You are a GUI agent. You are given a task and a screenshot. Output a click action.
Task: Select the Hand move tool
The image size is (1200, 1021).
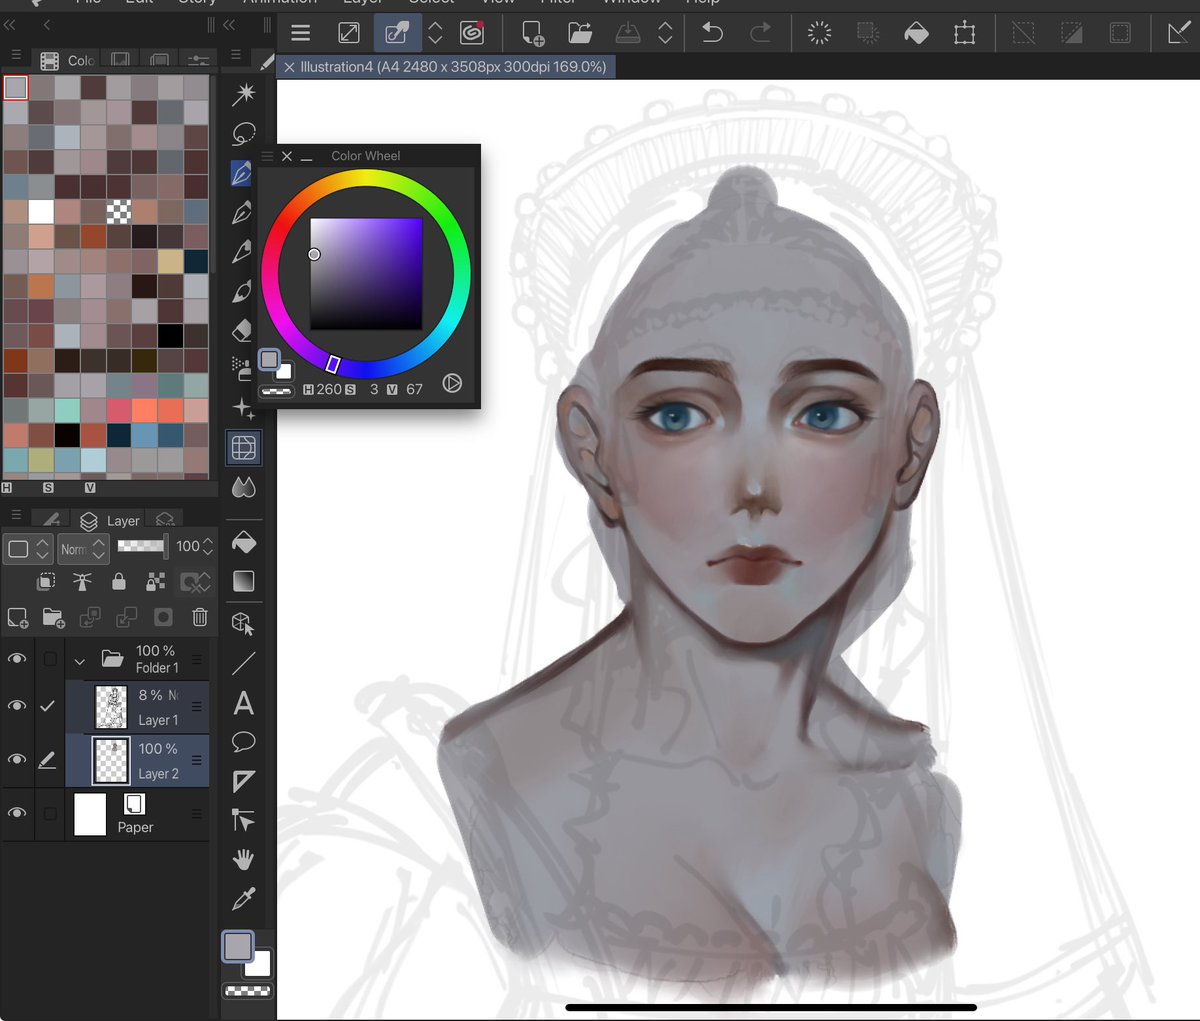243,859
